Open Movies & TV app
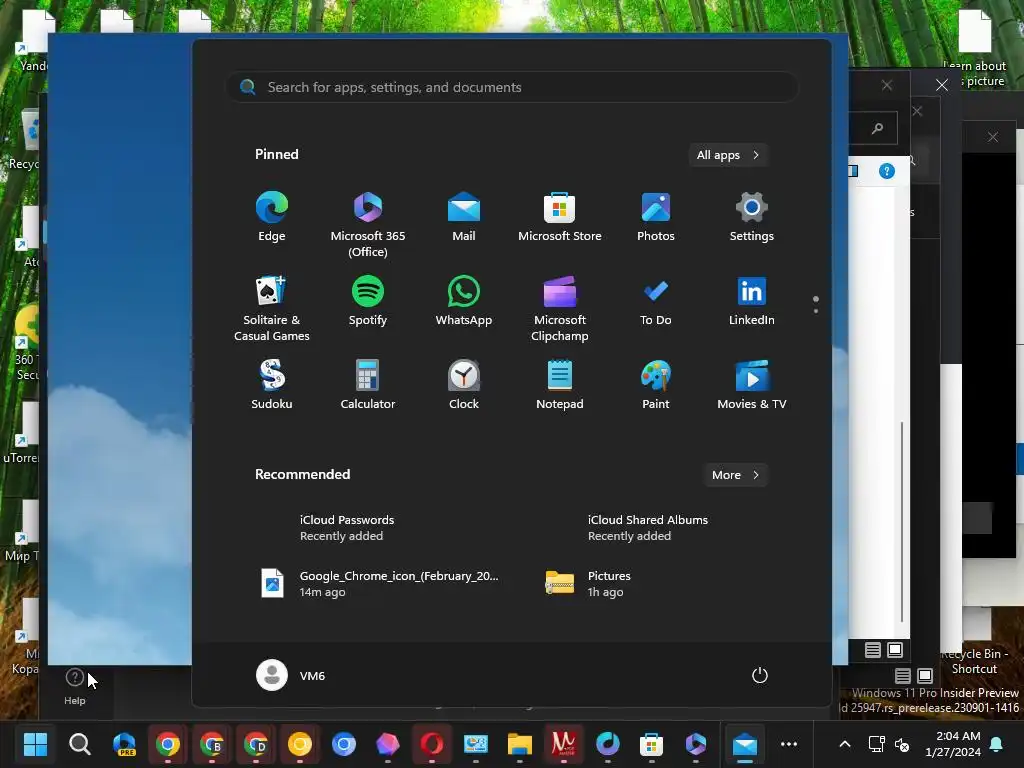The height and width of the screenshot is (768, 1024). click(x=752, y=385)
